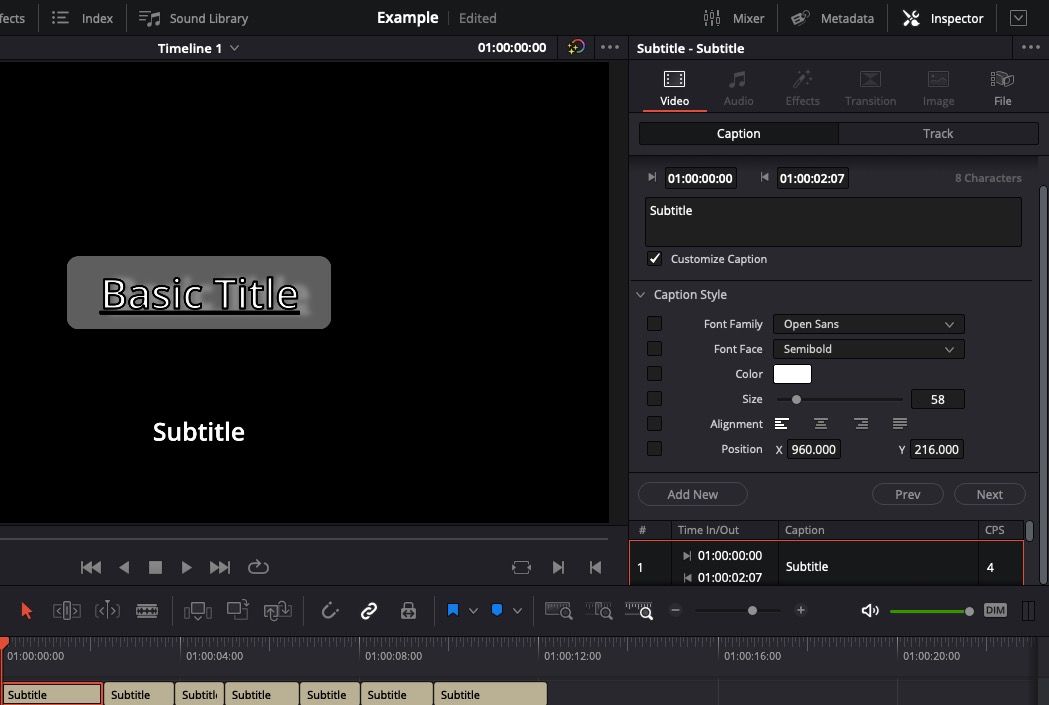Image resolution: width=1049 pixels, height=705 pixels.
Task: Open the caption text Color swatch
Action: (791, 373)
